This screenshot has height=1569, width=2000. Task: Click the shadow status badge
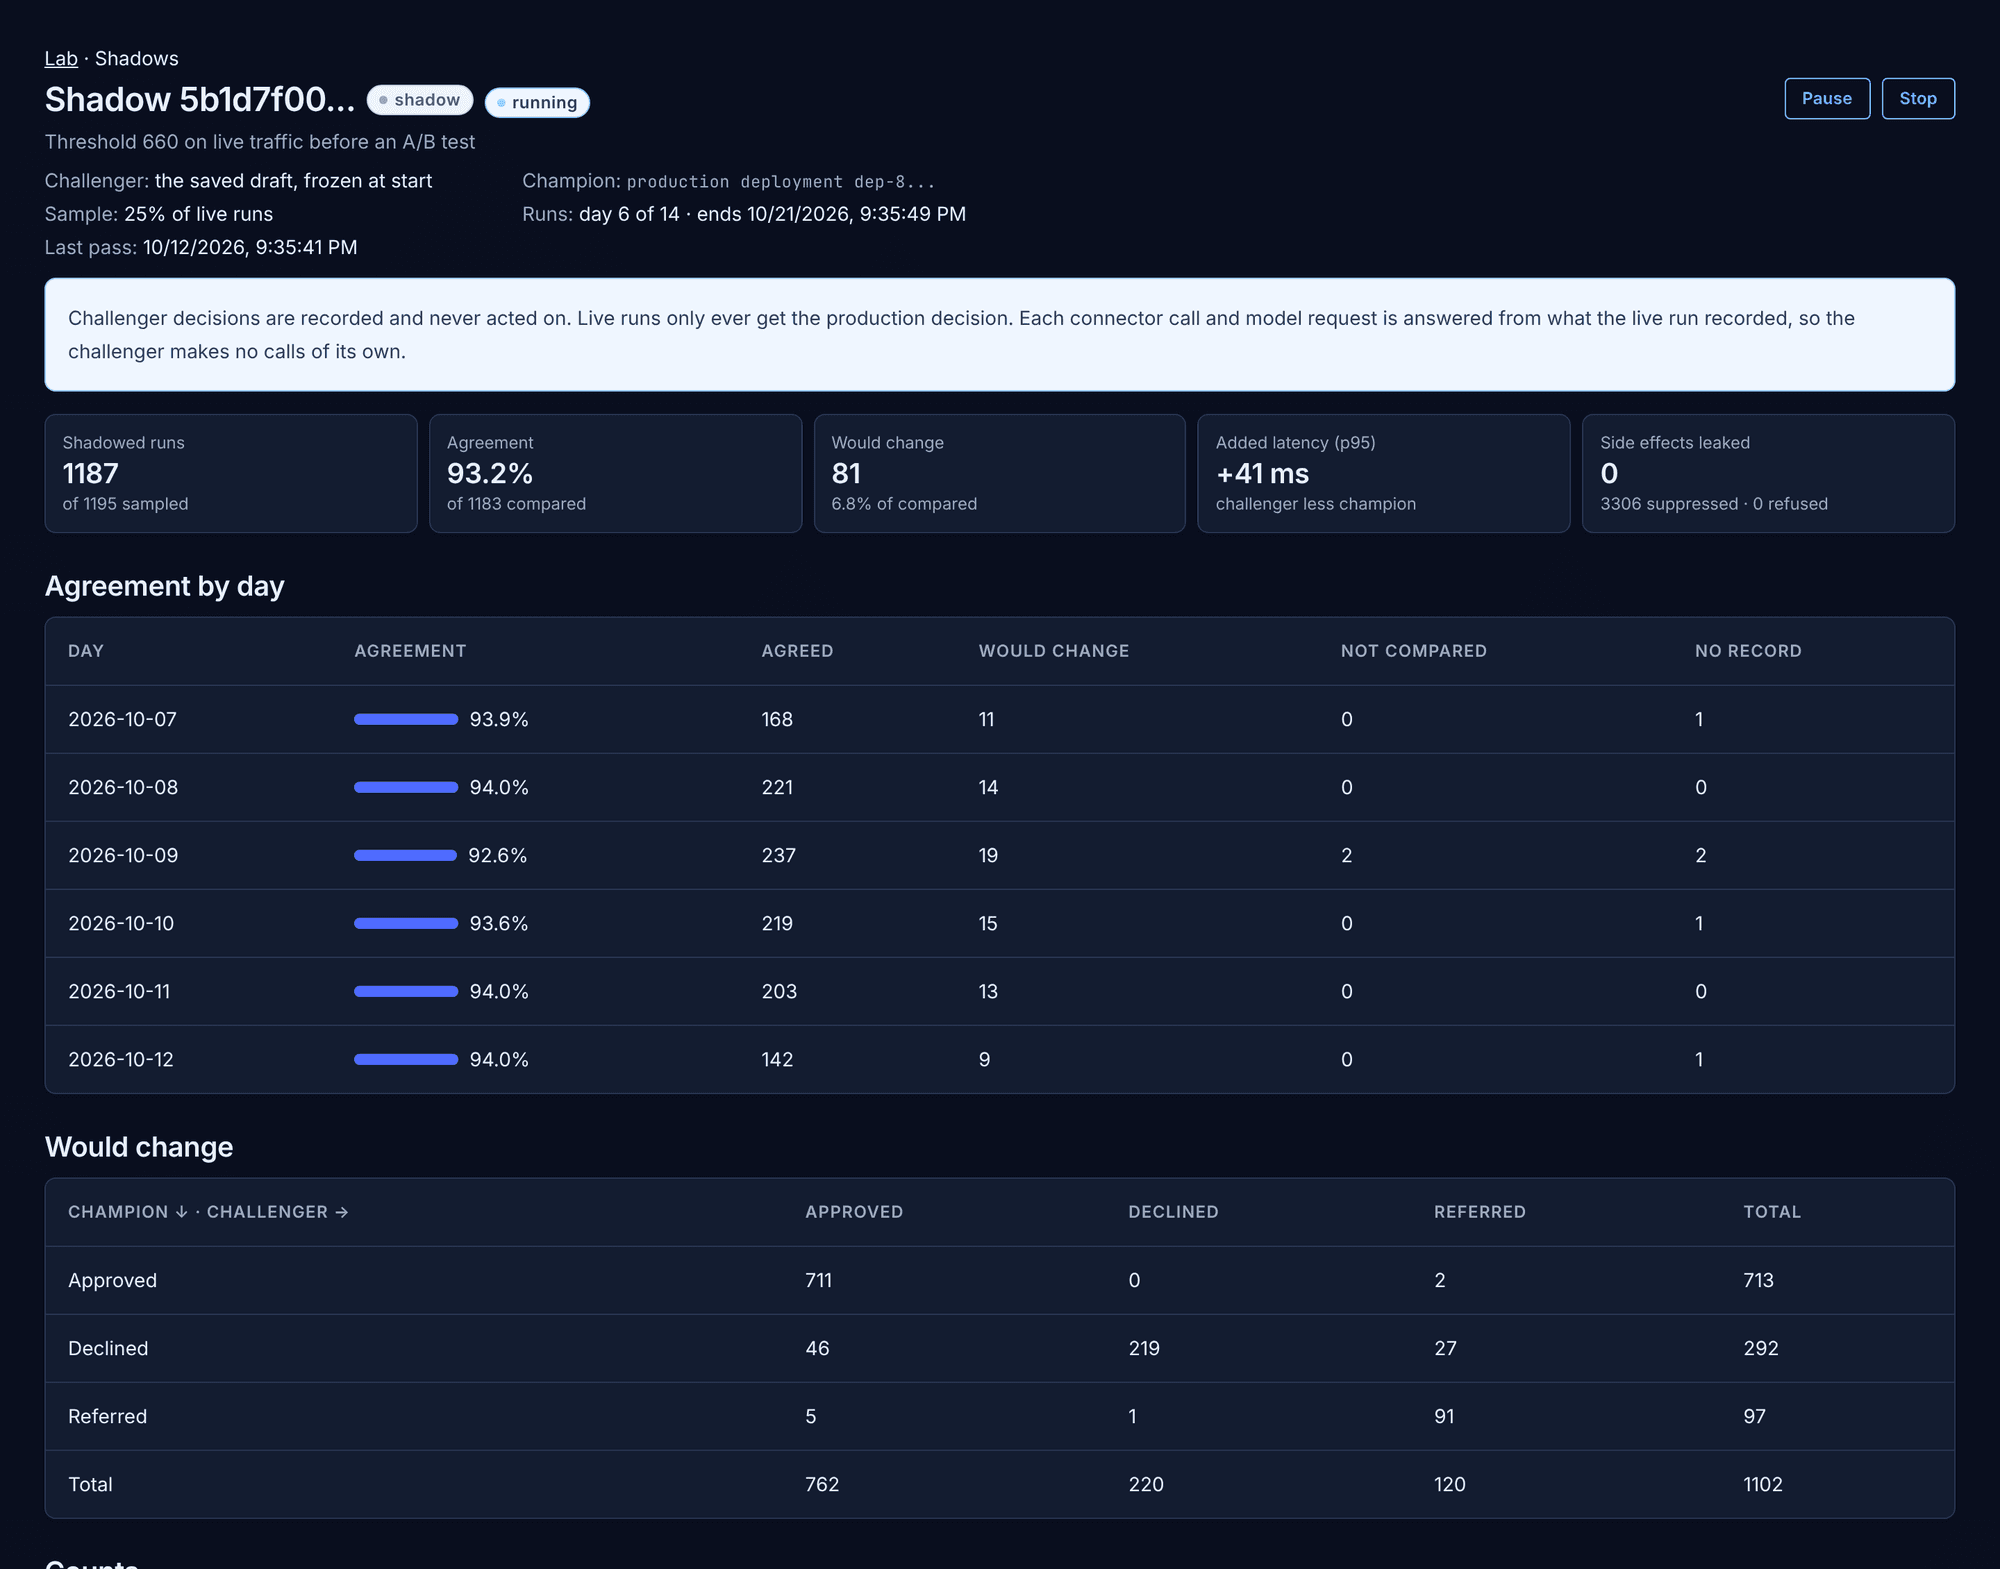tap(420, 100)
